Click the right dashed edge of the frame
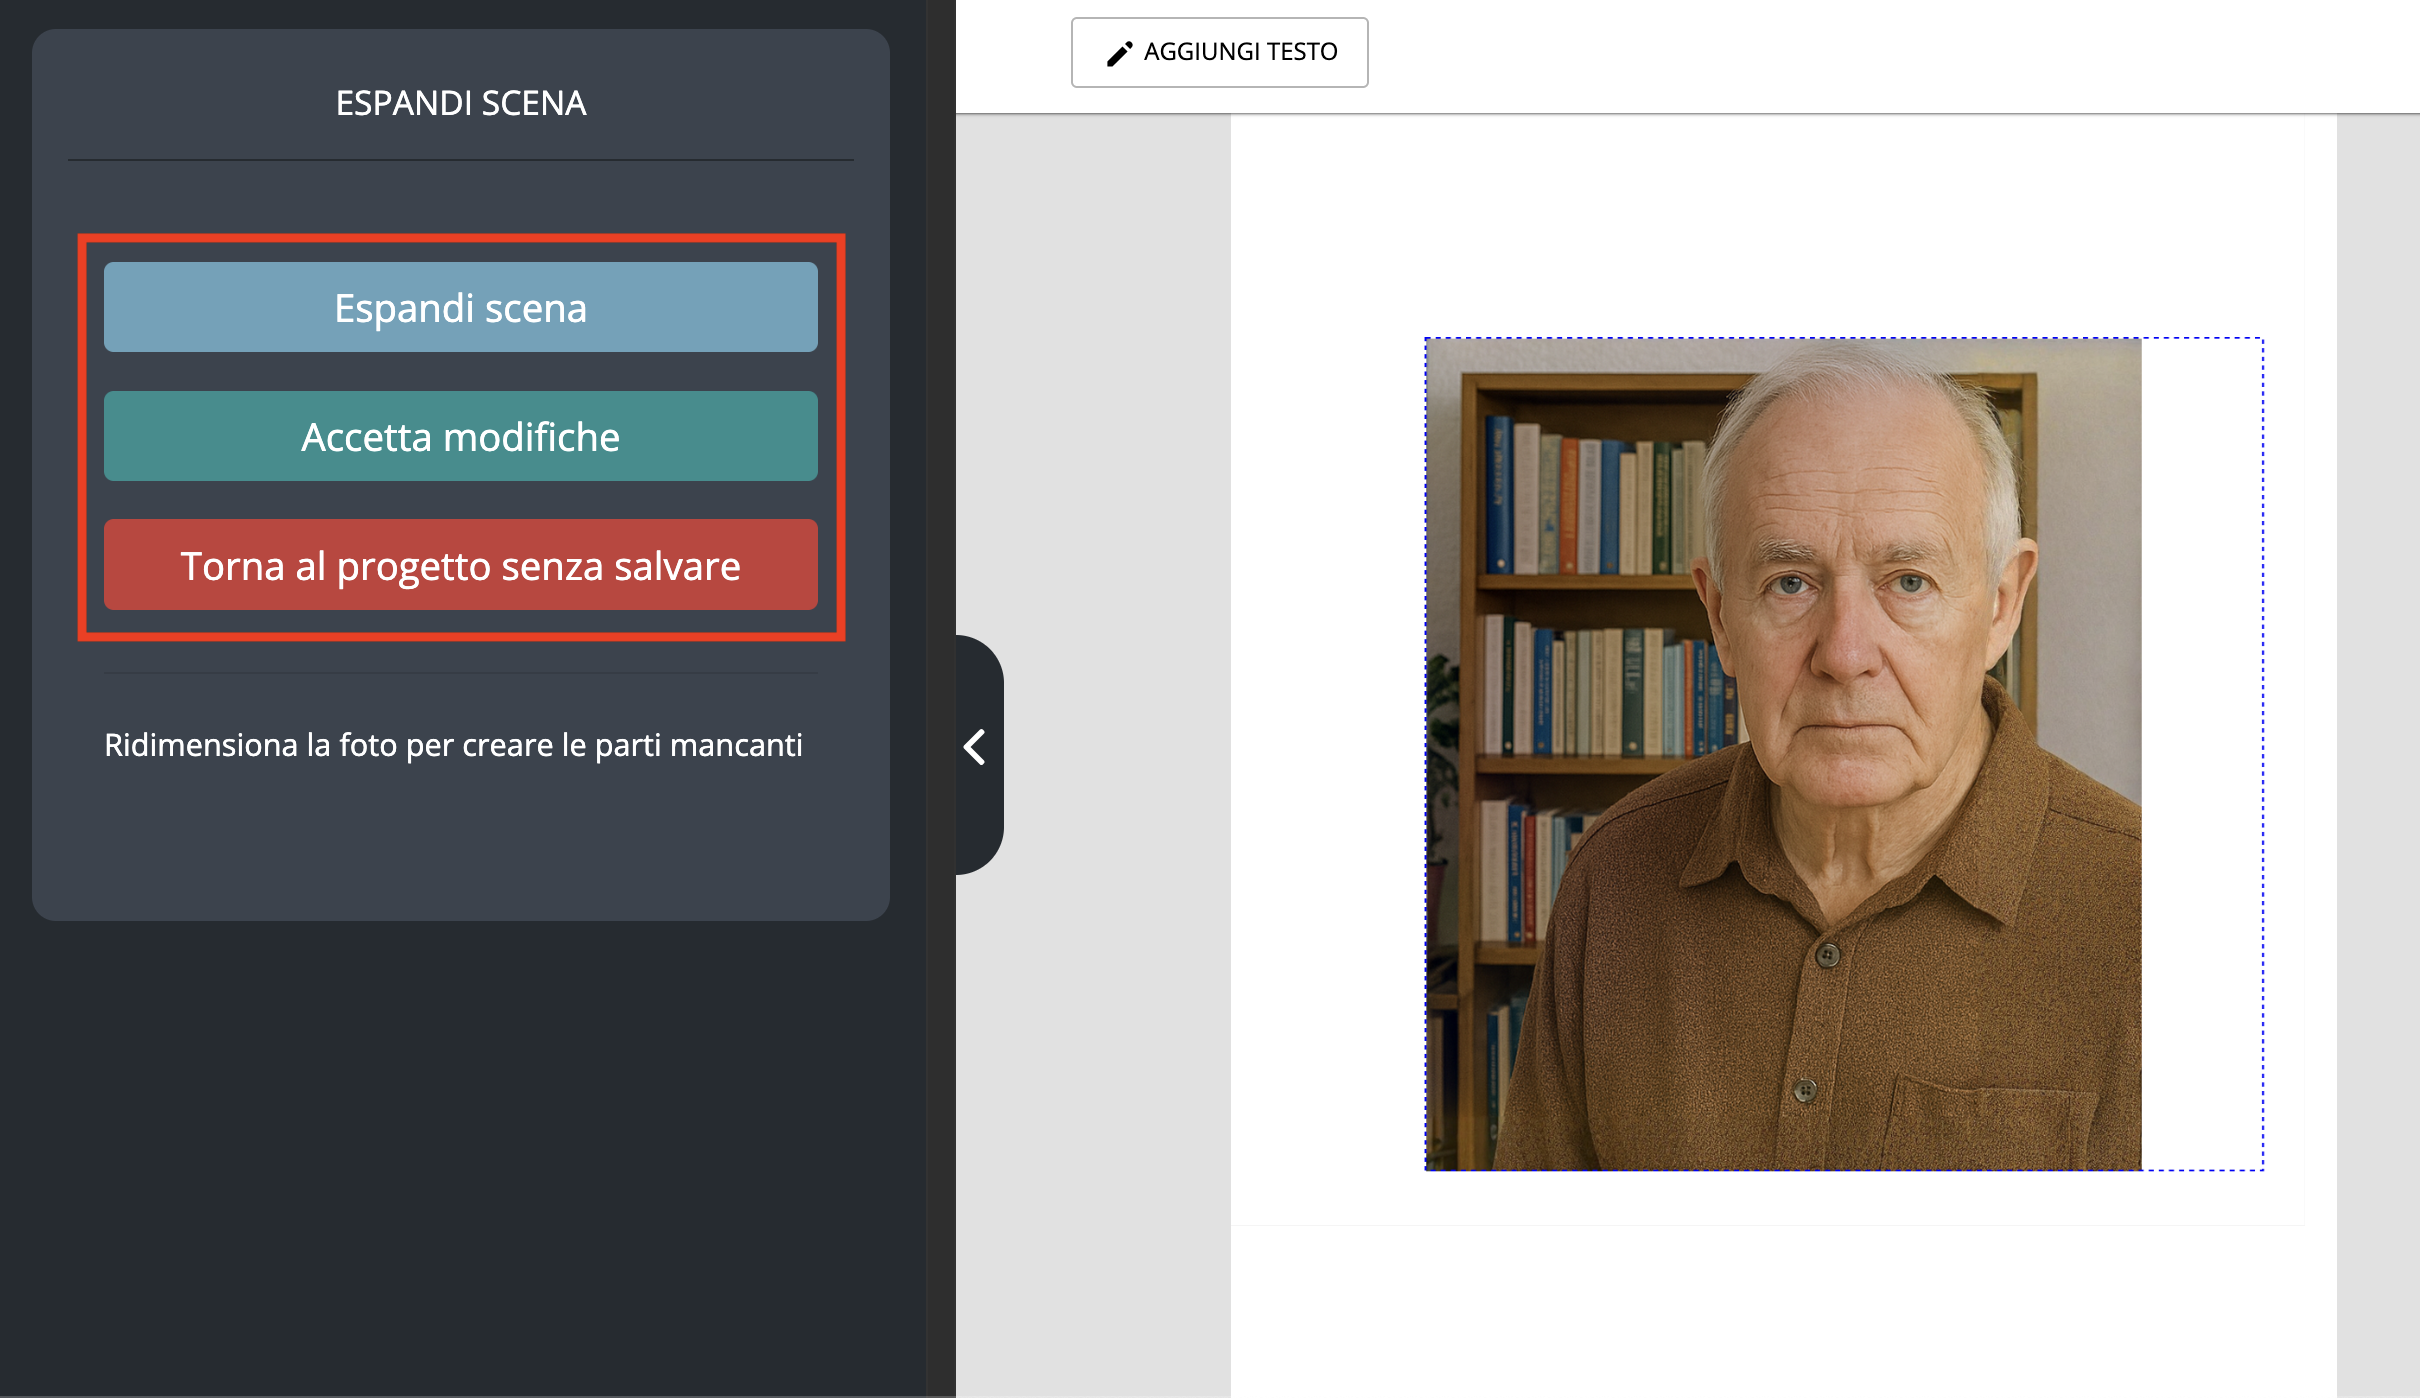The image size is (2420, 1398). pyautogui.click(x=2262, y=754)
